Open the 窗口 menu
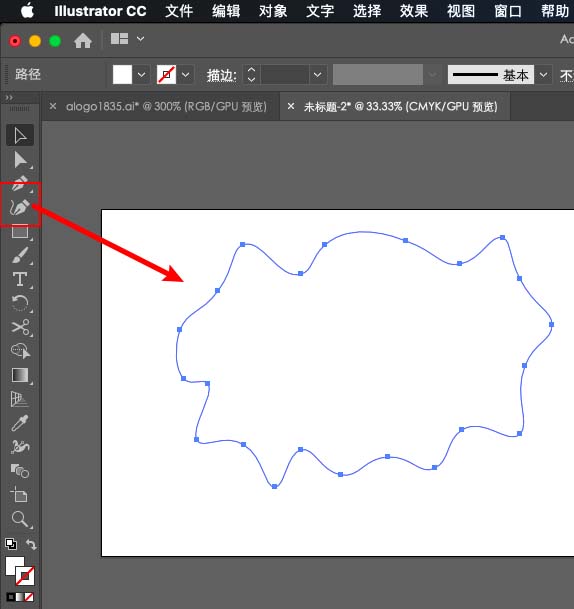Viewport: 574px width, 609px height. pos(508,11)
